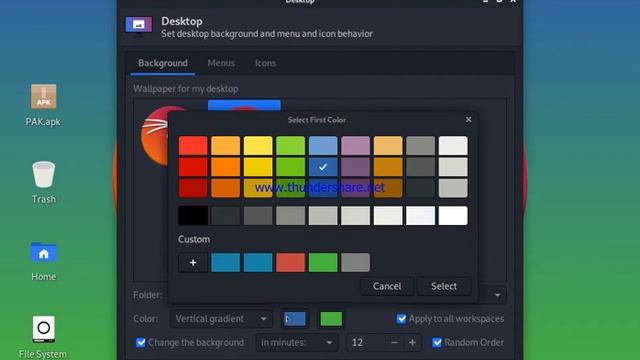The width and height of the screenshot is (640, 360).
Task: Pick the red custom color swatch
Action: click(291, 262)
